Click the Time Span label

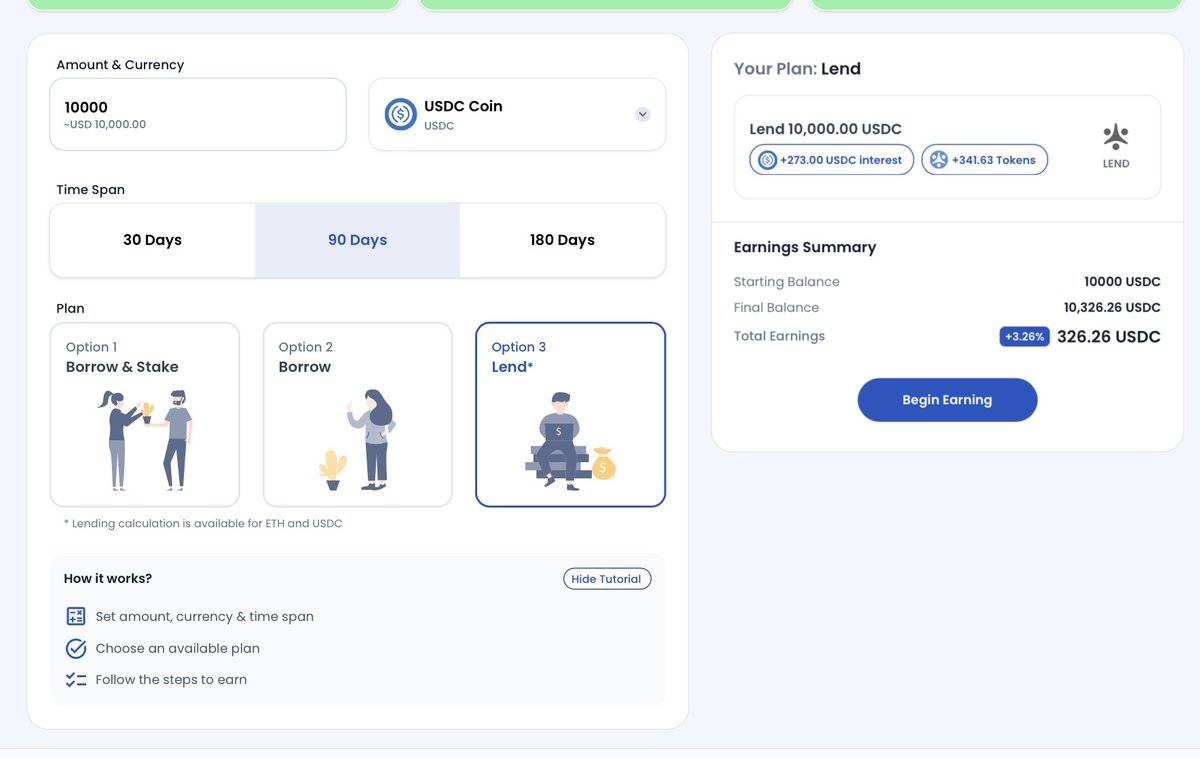(x=91, y=190)
